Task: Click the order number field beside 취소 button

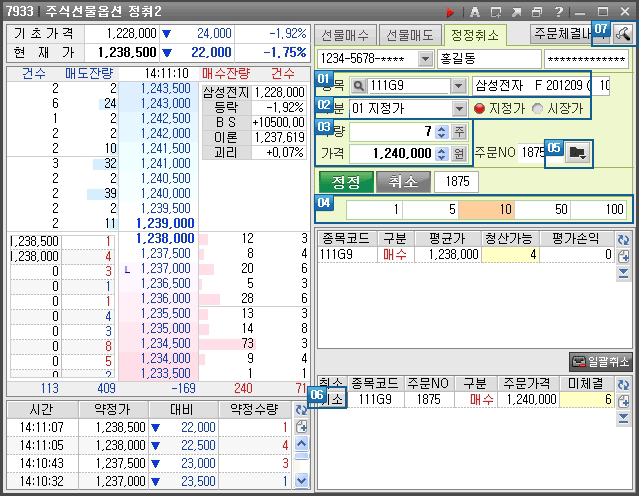Action: pyautogui.click(x=456, y=182)
